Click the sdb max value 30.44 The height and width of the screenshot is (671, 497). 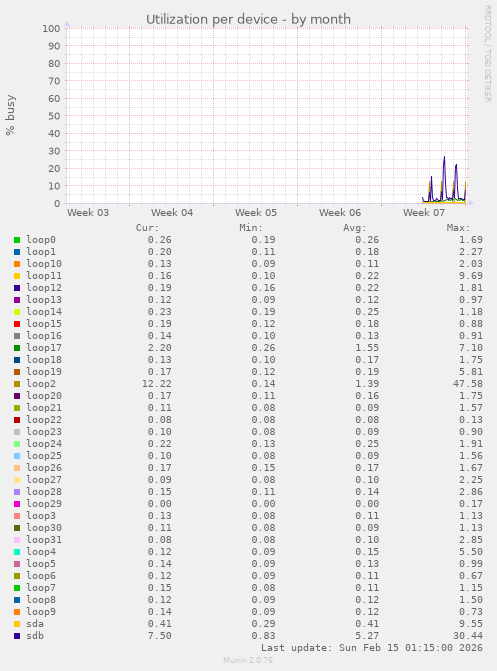point(468,636)
